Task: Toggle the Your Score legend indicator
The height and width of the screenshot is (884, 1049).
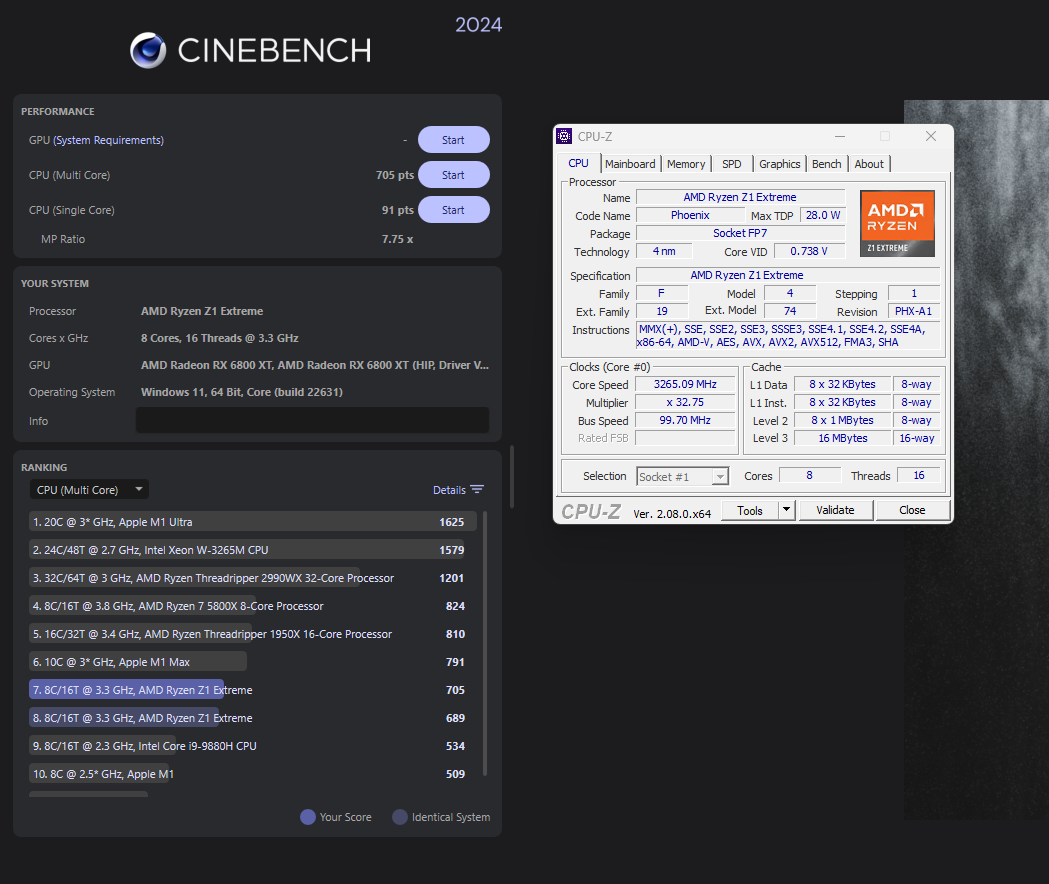Action: [x=309, y=817]
